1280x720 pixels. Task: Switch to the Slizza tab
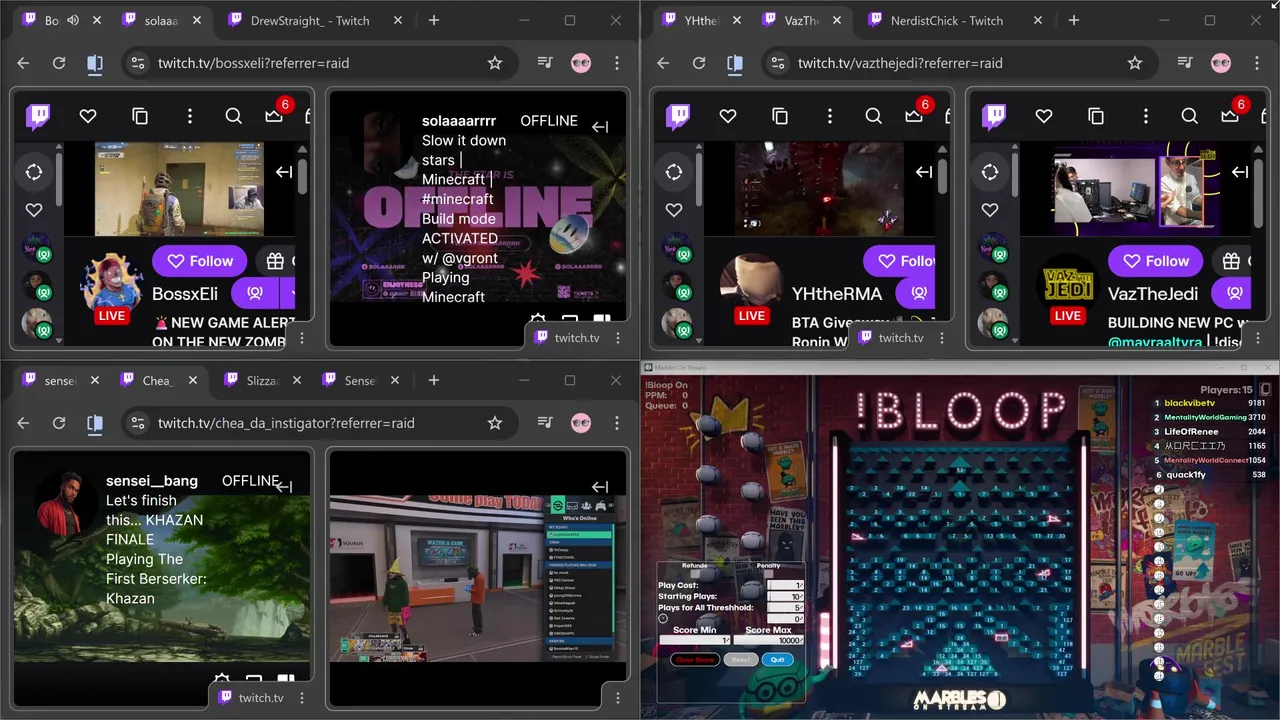pos(264,380)
